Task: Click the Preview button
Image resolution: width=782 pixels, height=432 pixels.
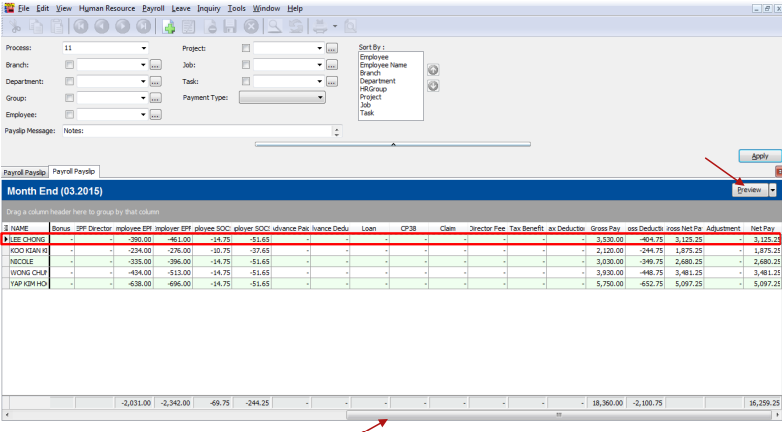Action: (x=749, y=190)
